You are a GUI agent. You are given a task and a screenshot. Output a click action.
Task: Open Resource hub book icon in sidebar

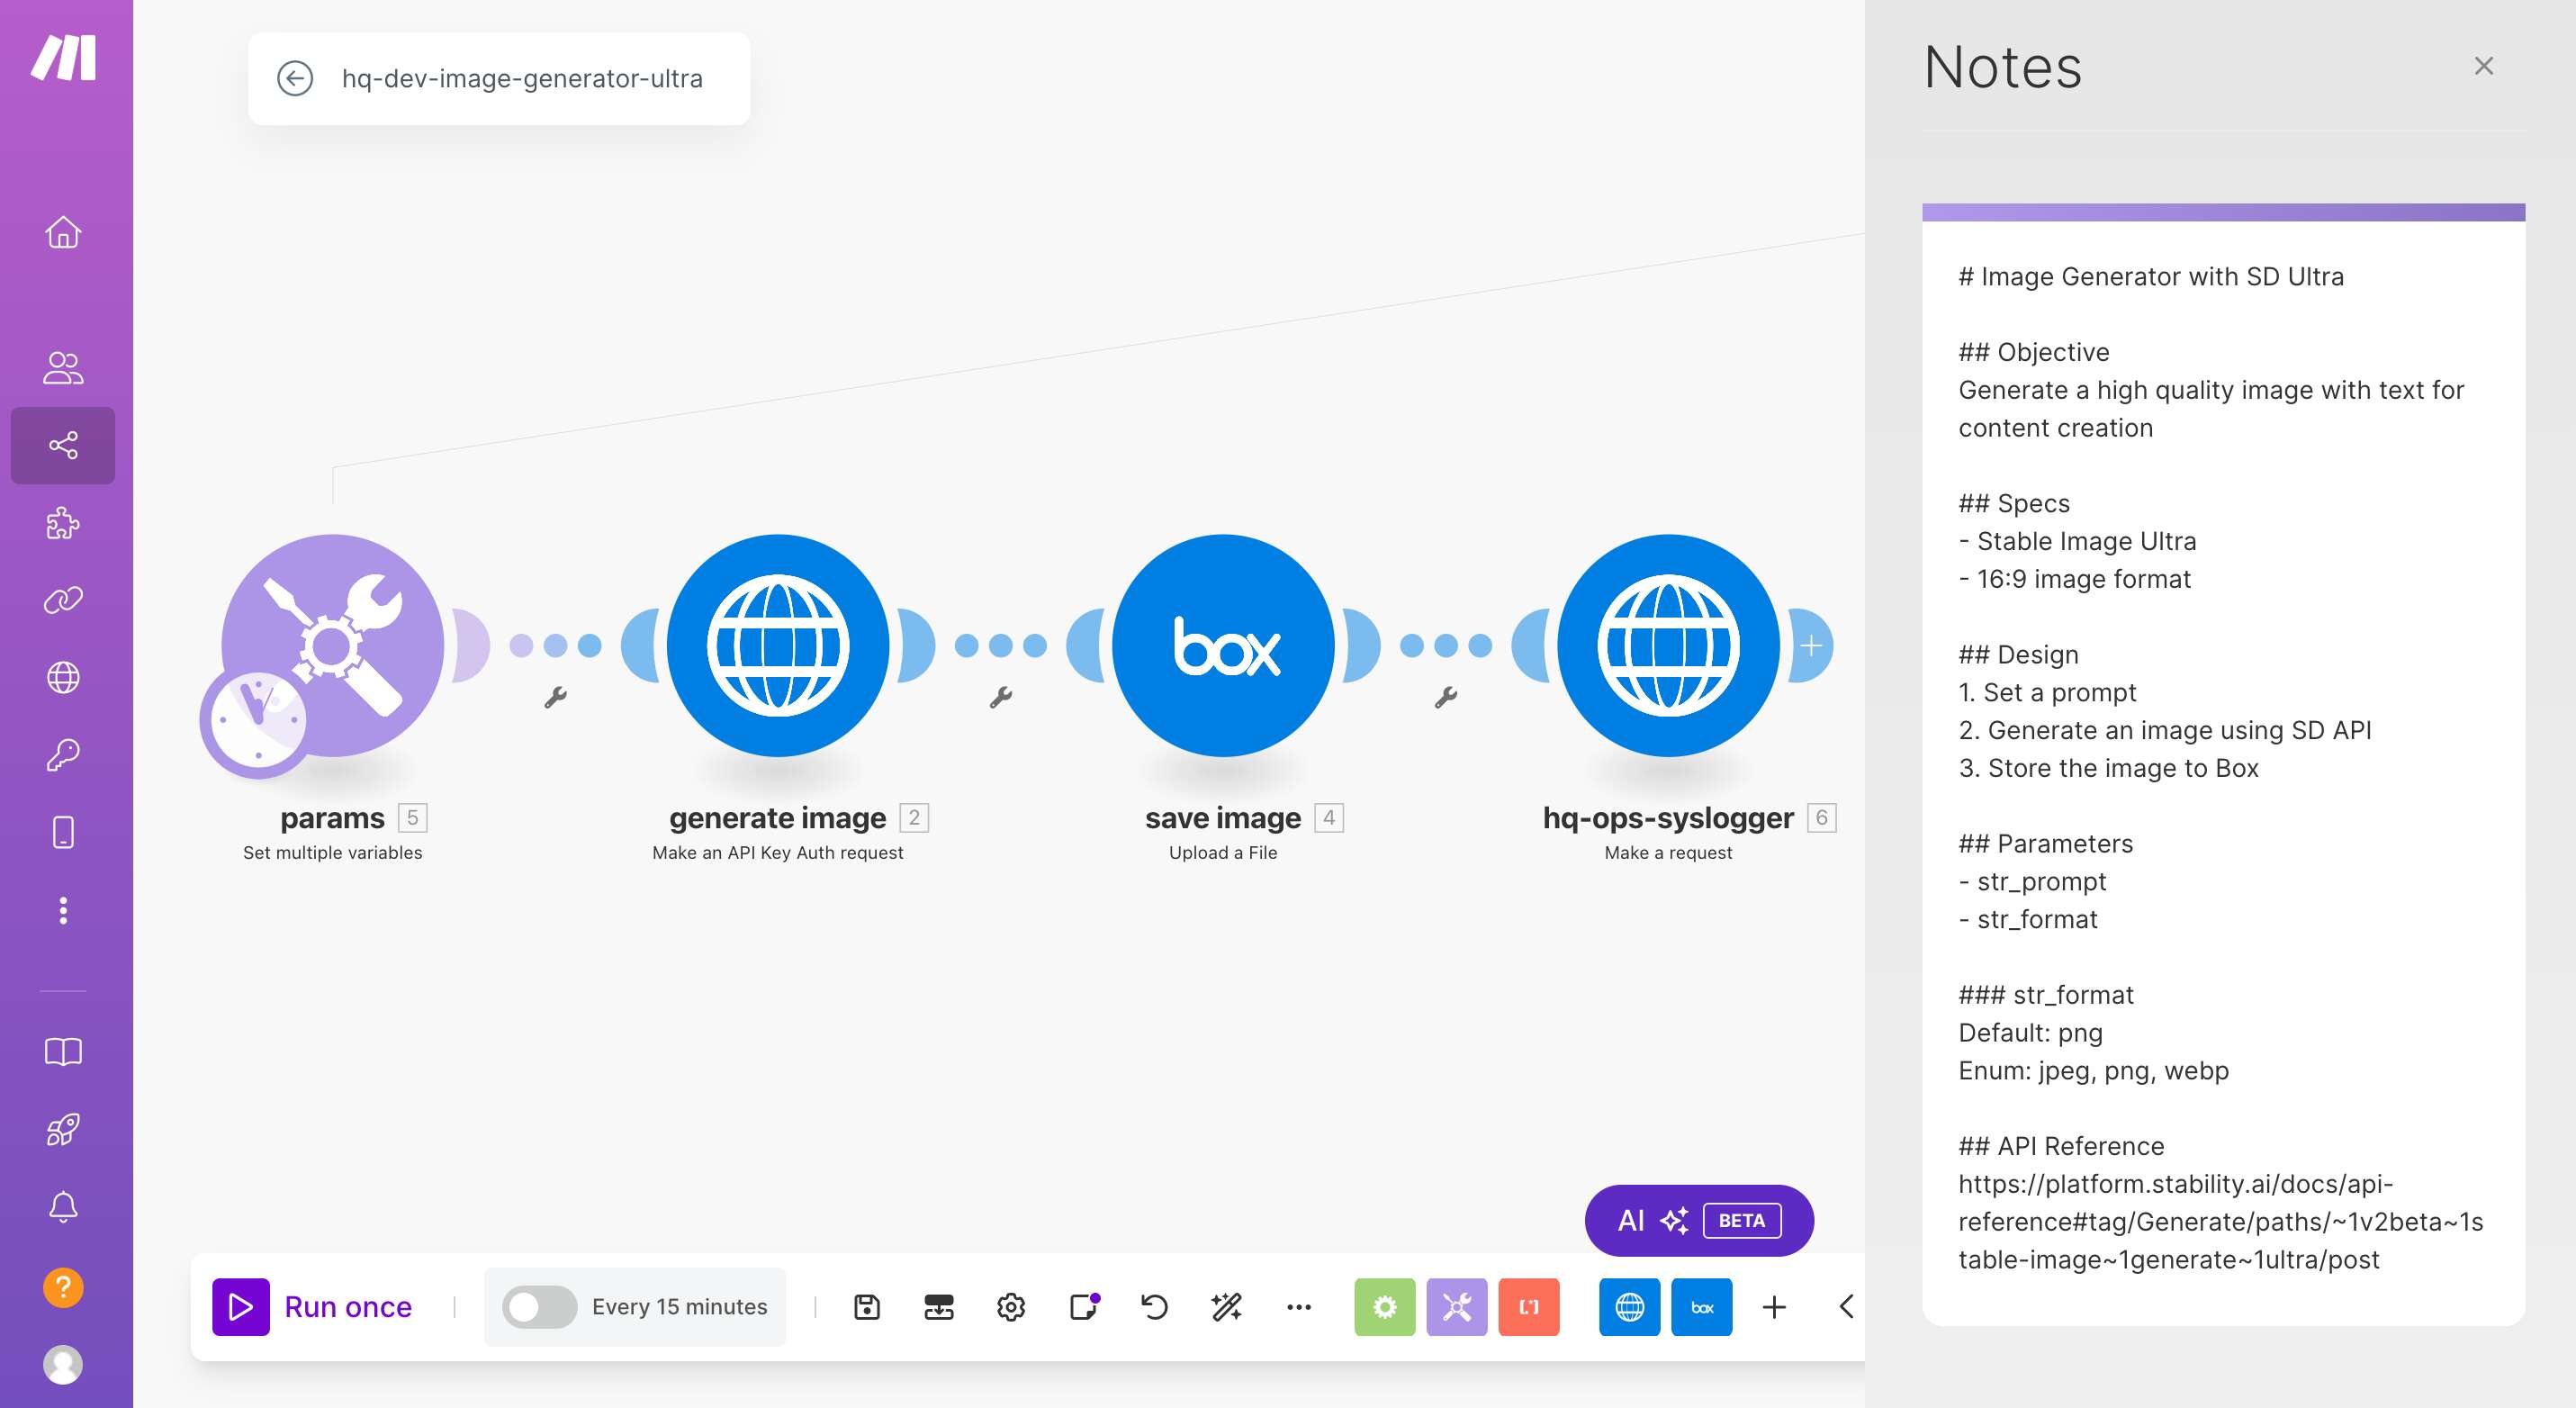tap(63, 1051)
